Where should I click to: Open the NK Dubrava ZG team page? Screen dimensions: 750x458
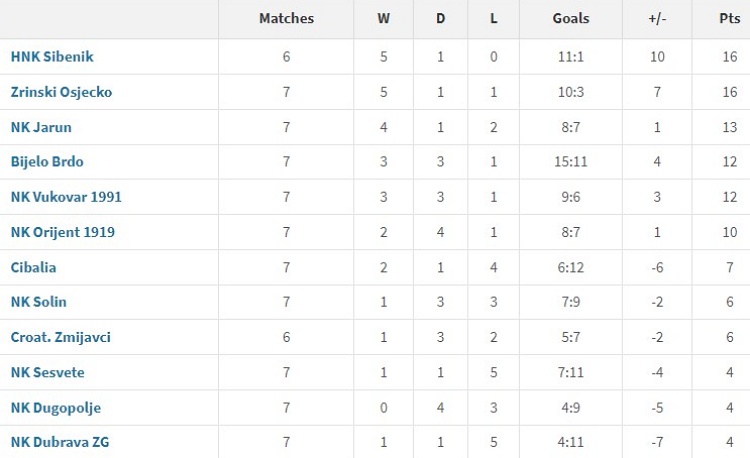click(x=60, y=442)
